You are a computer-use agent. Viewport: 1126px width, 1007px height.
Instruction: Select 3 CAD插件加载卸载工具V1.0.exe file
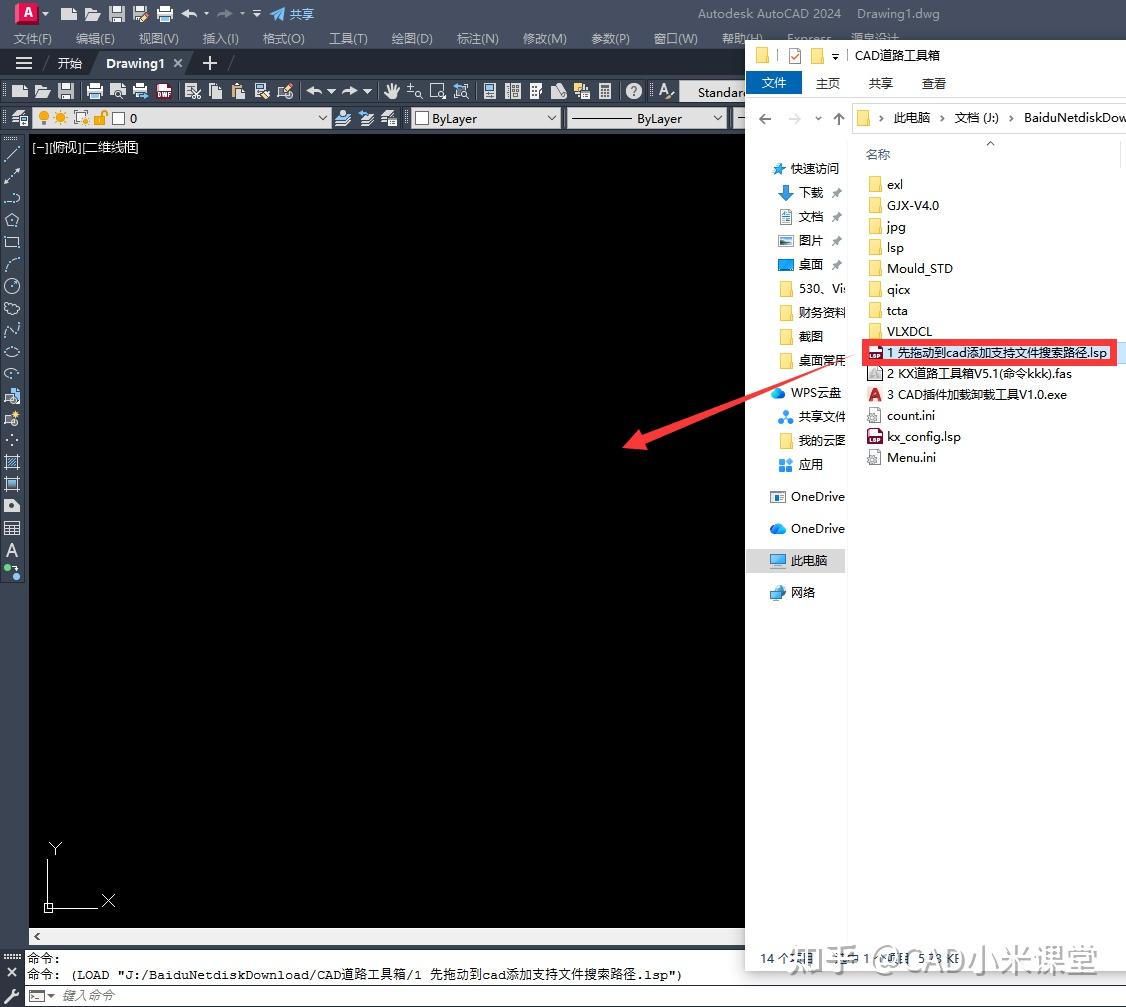[x=967, y=394]
